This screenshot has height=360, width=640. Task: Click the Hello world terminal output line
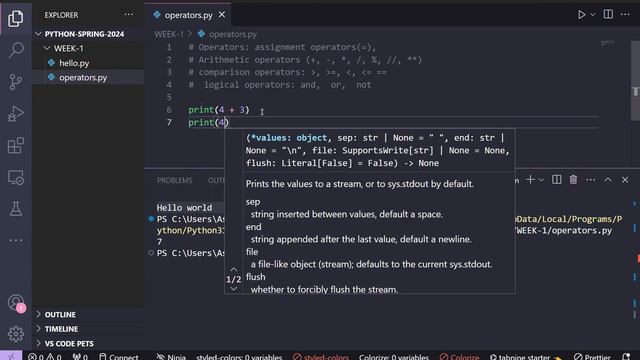(184, 207)
